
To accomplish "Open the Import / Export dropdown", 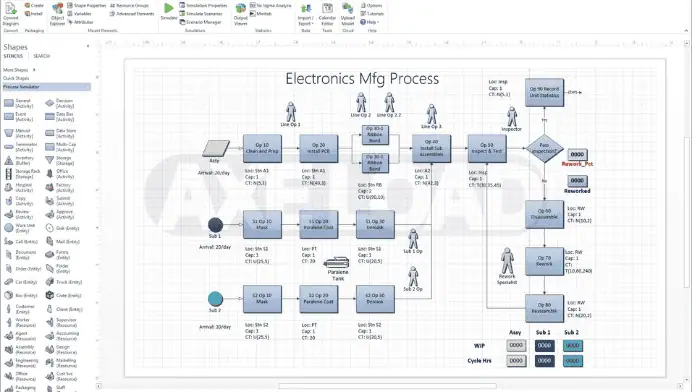I will point(305,14).
